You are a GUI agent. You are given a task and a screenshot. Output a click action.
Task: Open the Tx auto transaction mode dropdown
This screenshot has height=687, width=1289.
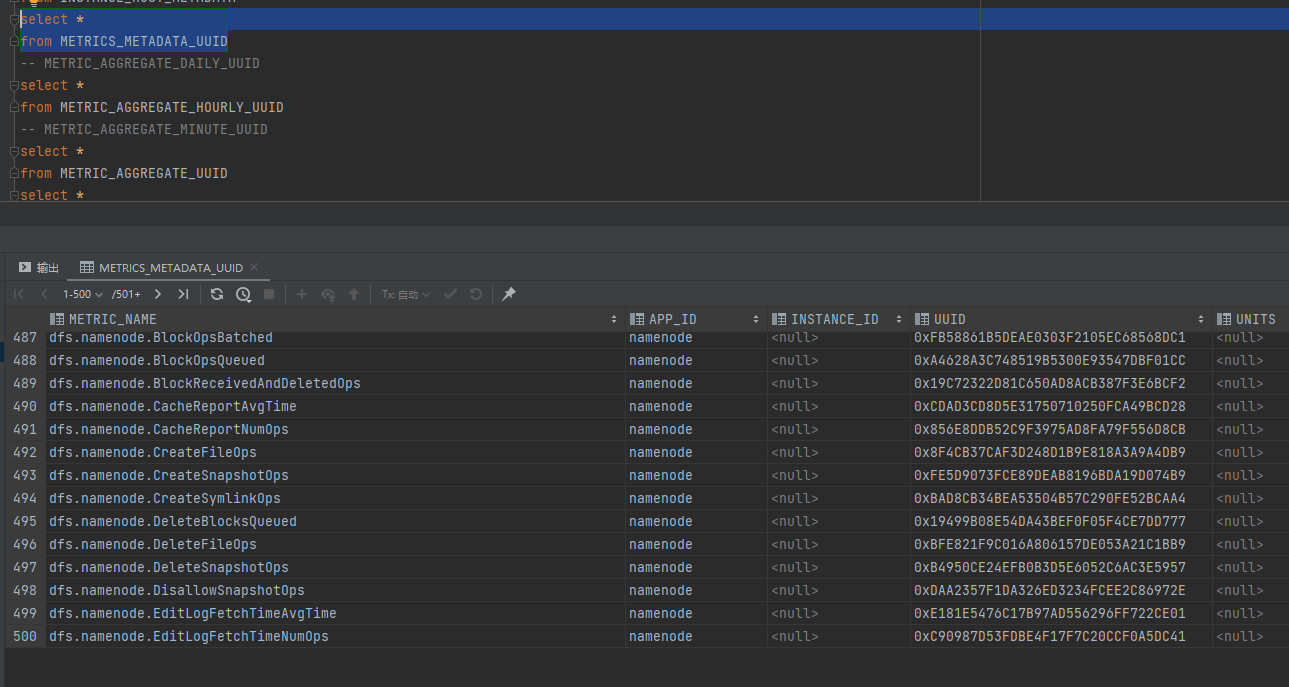406,294
